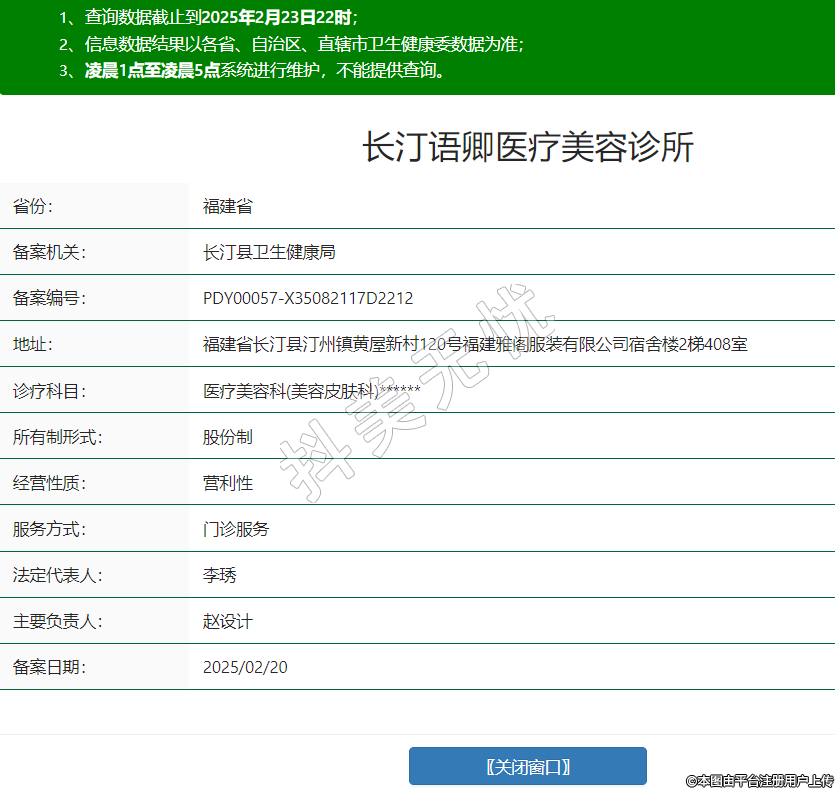
Task: Click the 省份 field label
Action: pos(33,206)
